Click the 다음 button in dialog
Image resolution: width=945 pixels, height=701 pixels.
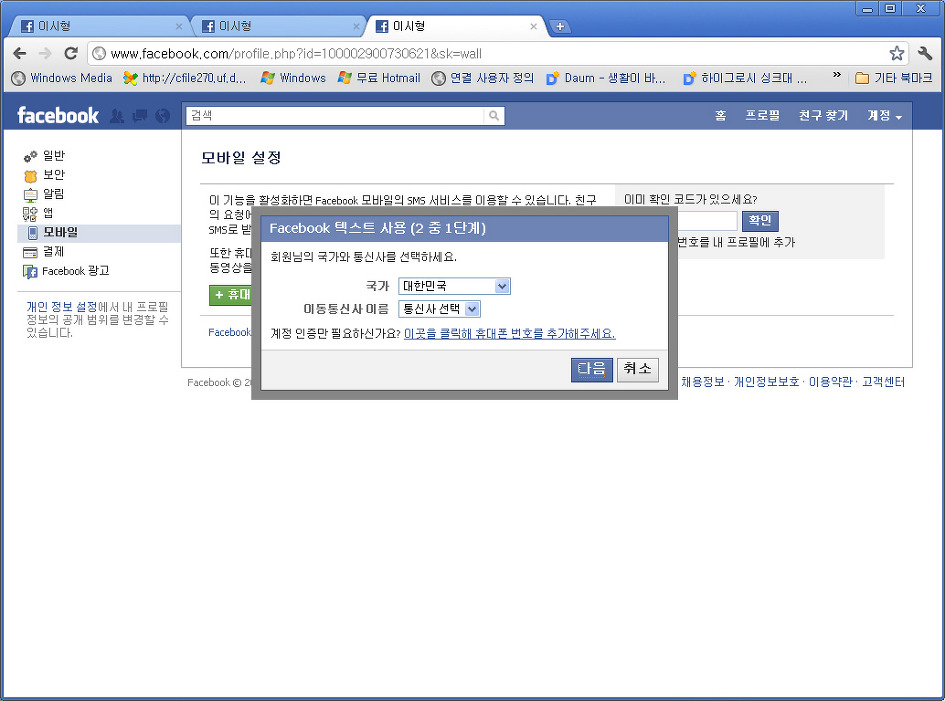pyautogui.click(x=591, y=369)
